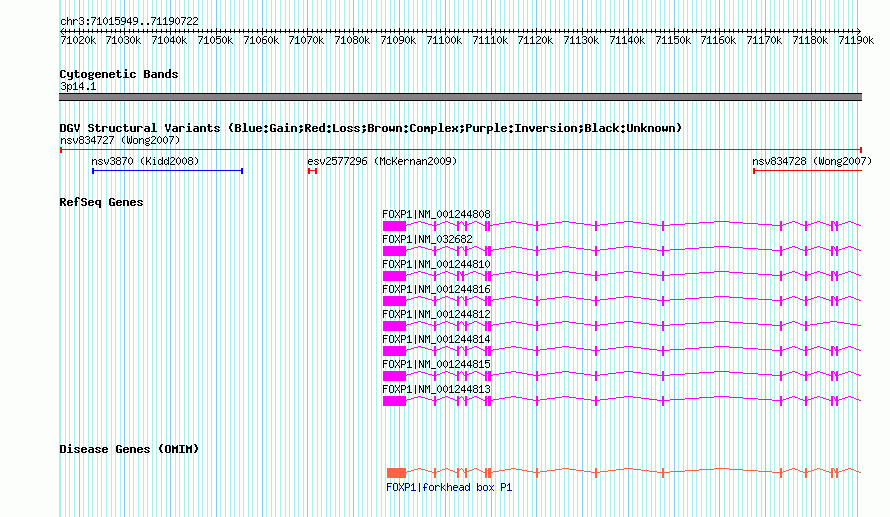This screenshot has height=517, width=890.
Task: Click the nsv834728 (Wong2007) label
Action: (x=812, y=161)
